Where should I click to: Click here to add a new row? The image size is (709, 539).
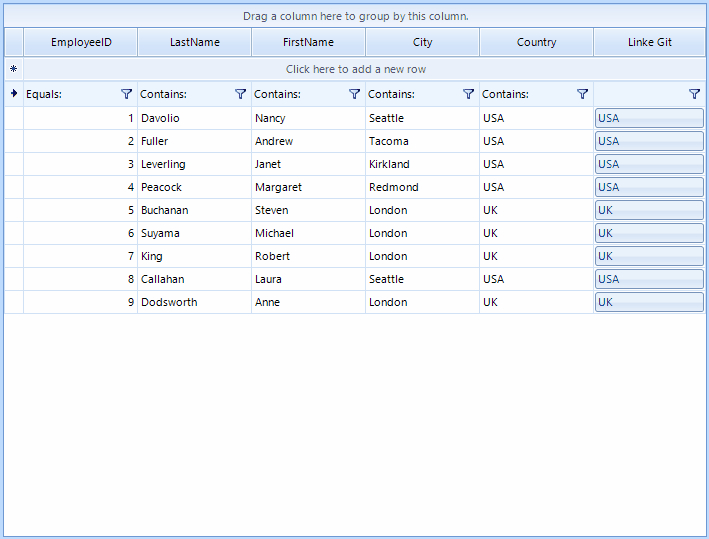coord(356,69)
